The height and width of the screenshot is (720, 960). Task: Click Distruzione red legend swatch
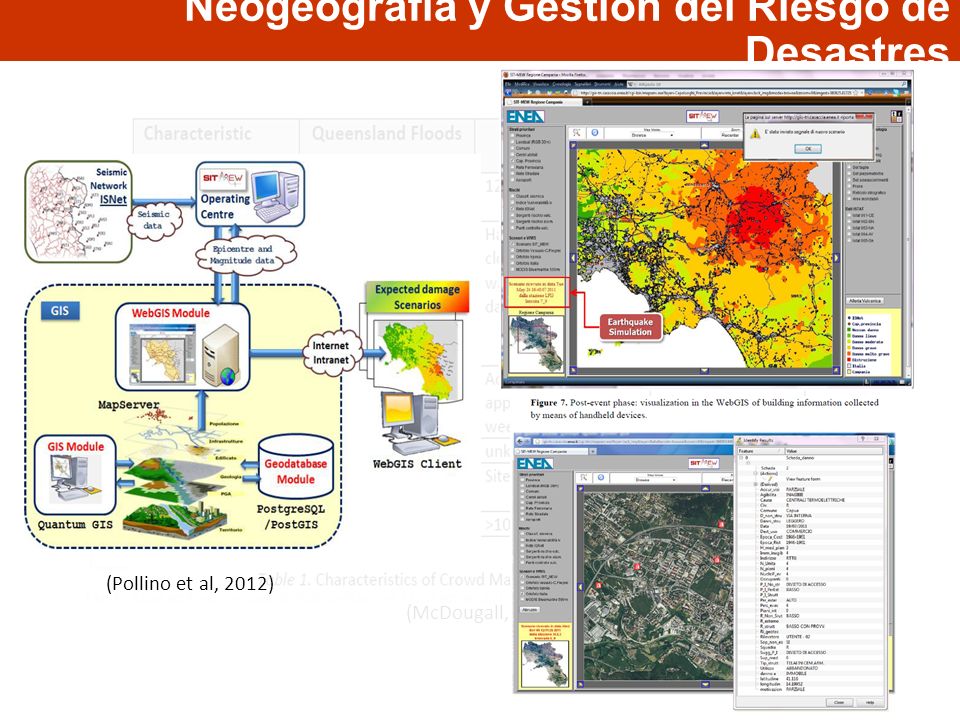[850, 360]
